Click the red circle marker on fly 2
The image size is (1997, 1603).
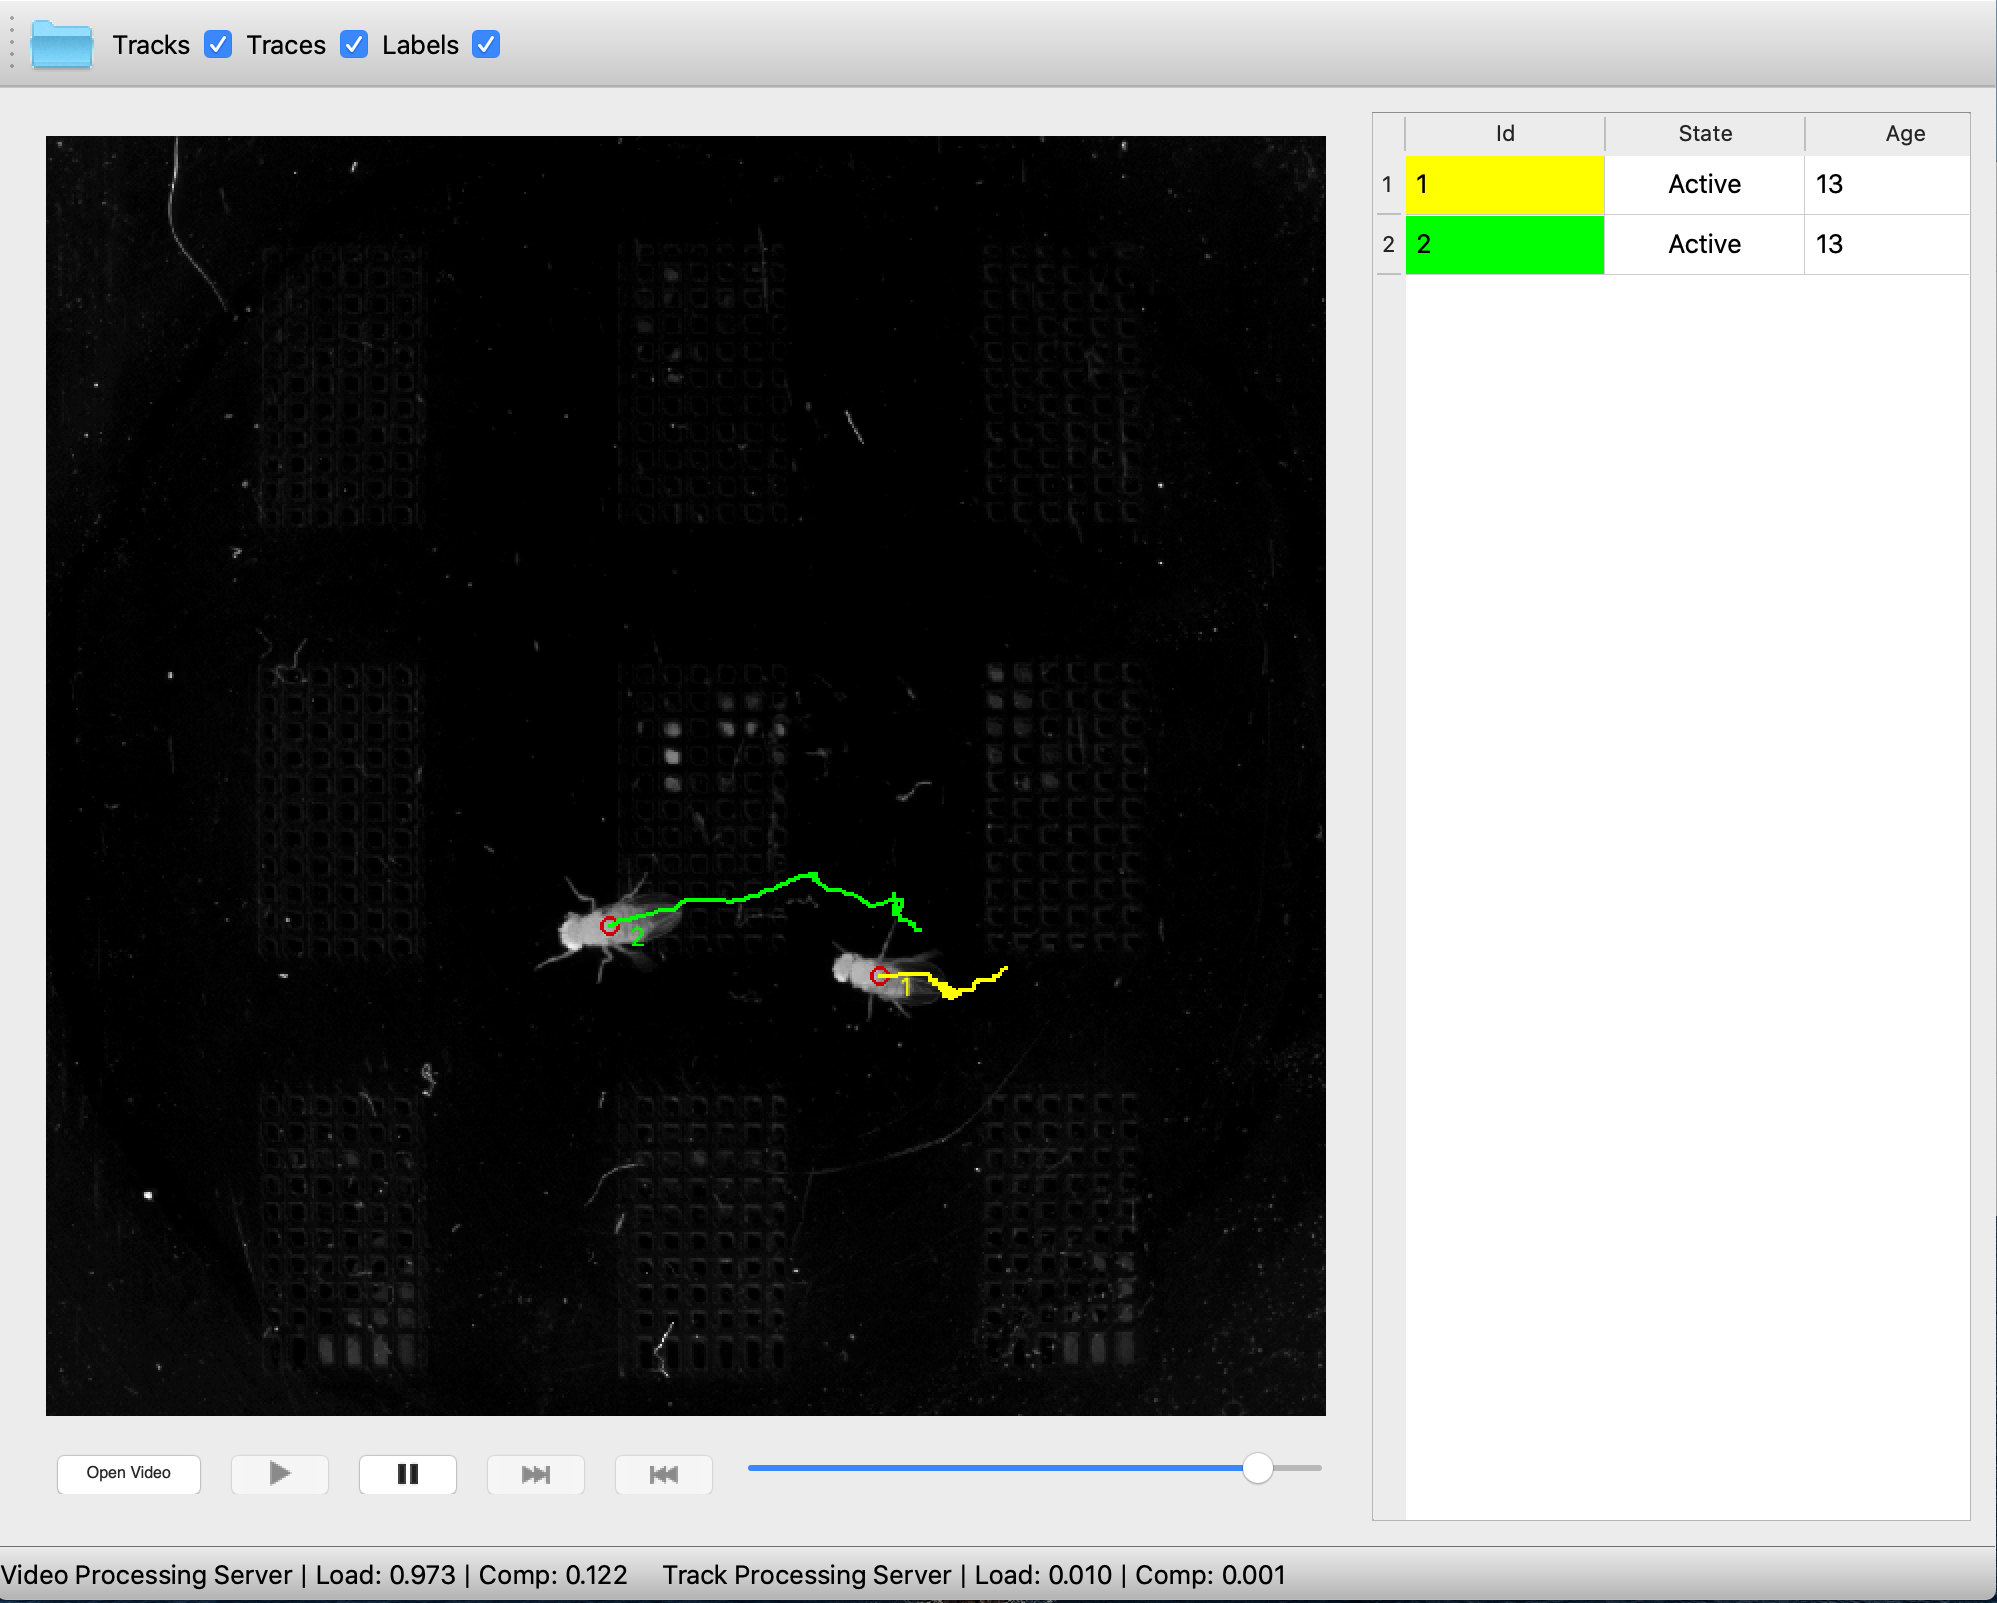609,926
